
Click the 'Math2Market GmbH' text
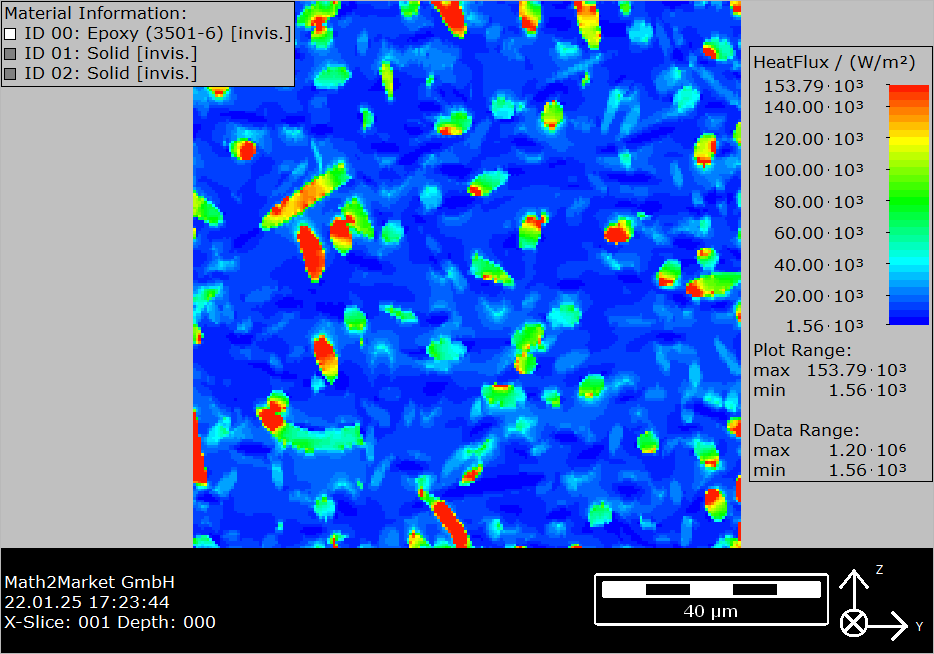point(89,582)
